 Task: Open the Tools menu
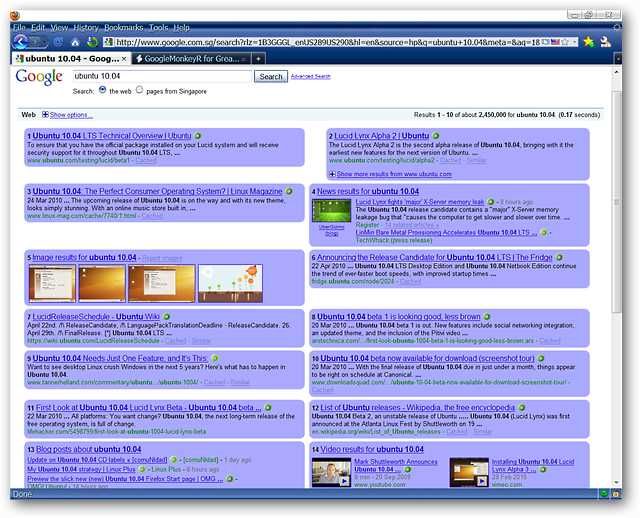158,27
